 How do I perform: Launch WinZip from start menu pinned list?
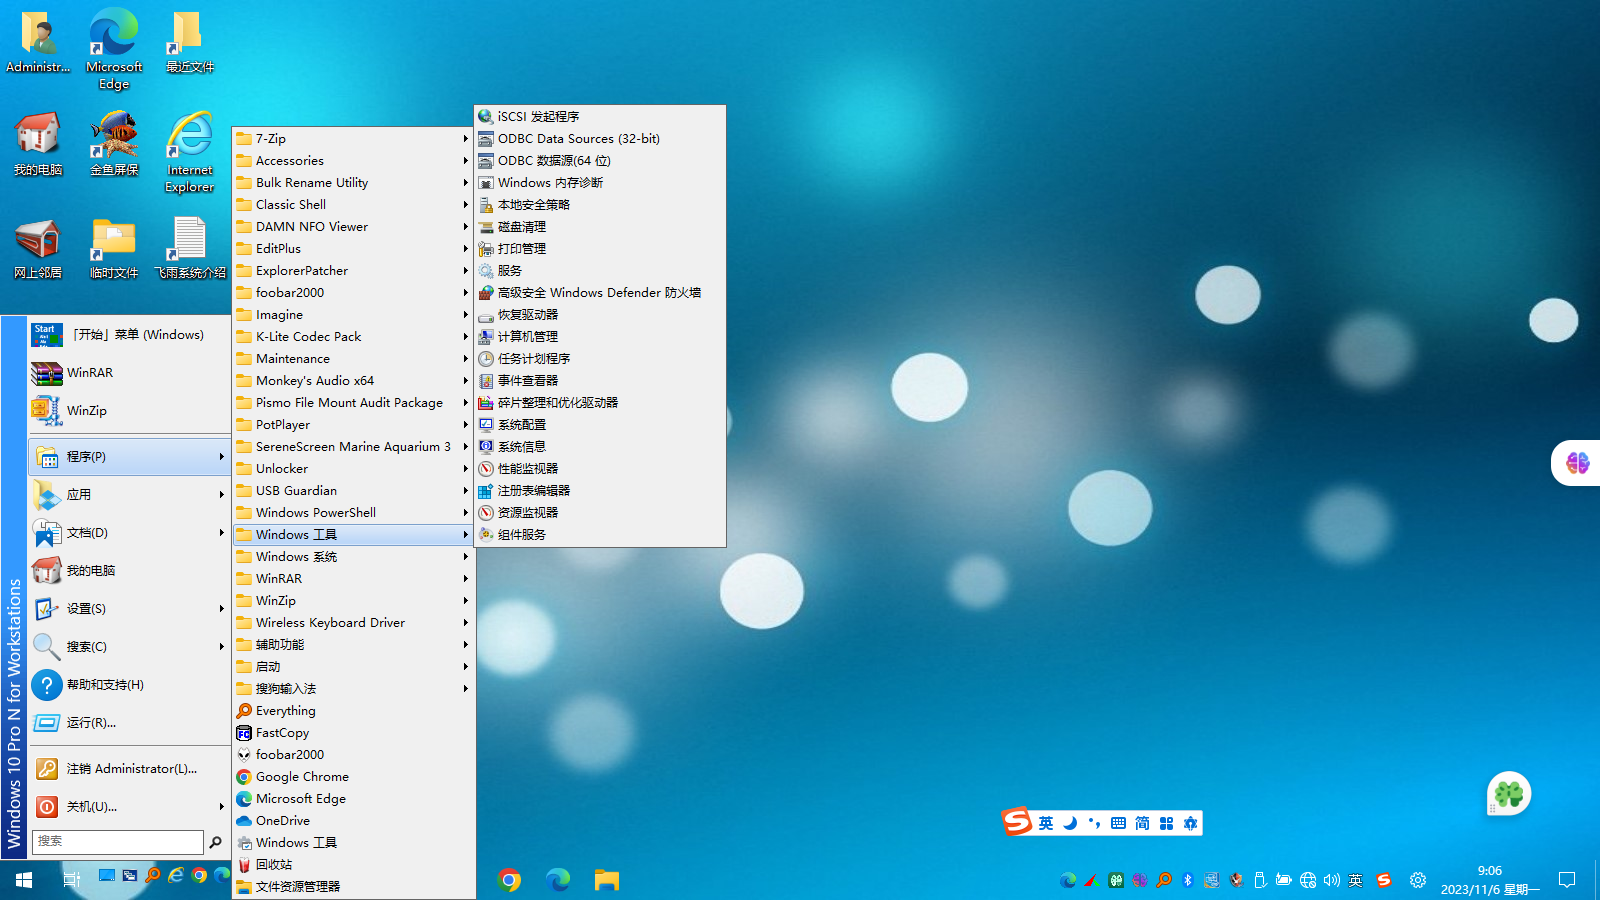(x=130, y=411)
